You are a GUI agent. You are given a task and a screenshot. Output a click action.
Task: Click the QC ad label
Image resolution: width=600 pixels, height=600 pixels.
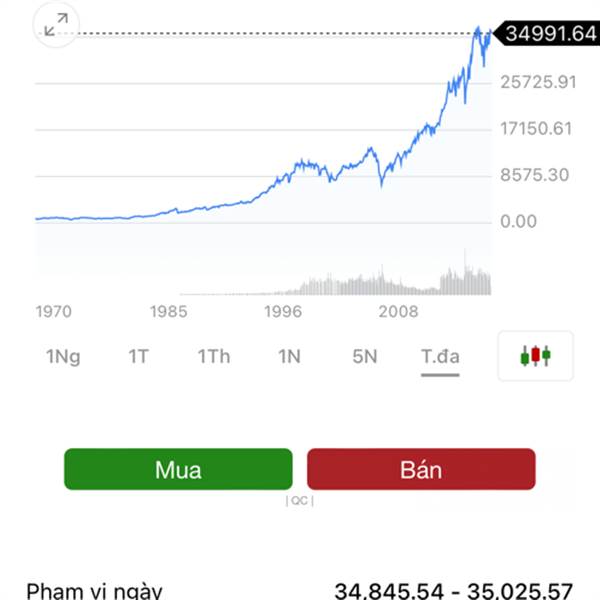click(300, 501)
